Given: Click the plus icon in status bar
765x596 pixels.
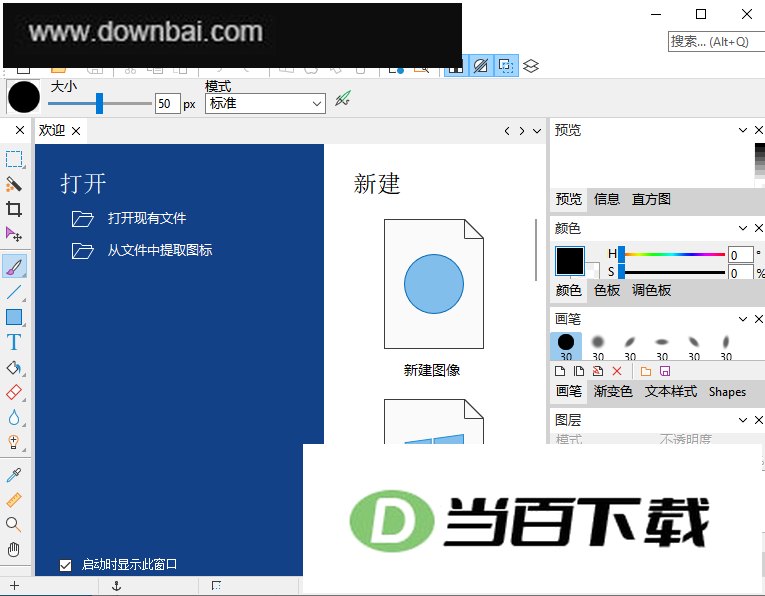Looking at the screenshot, I should point(15,586).
